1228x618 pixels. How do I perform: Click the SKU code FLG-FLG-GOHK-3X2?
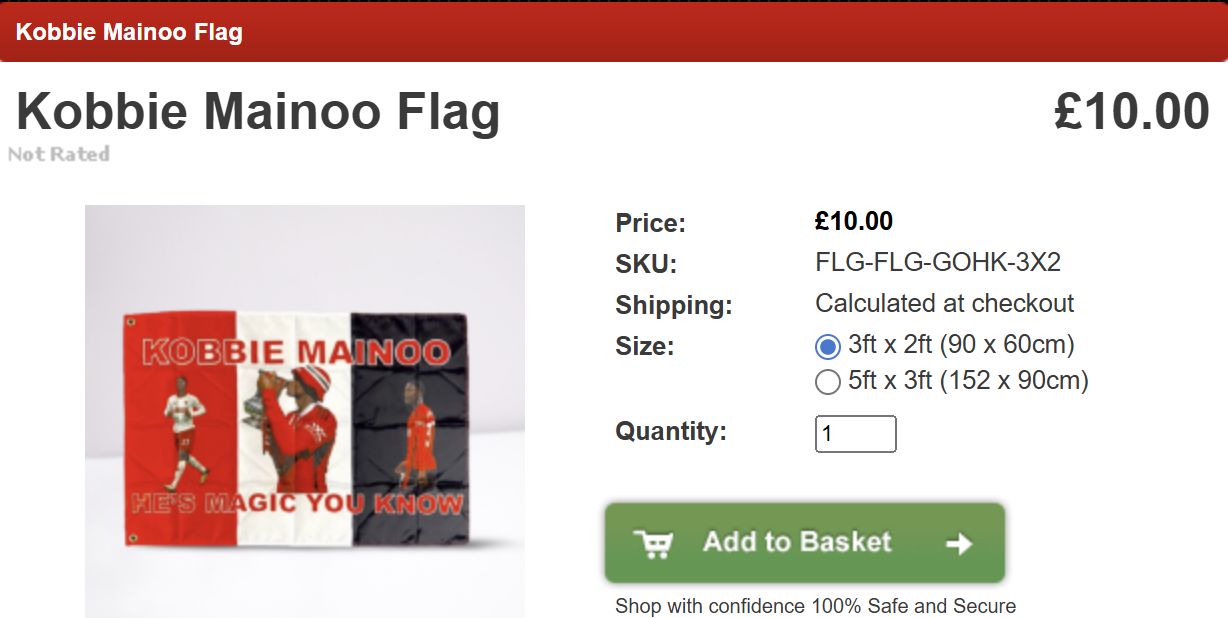click(x=938, y=262)
